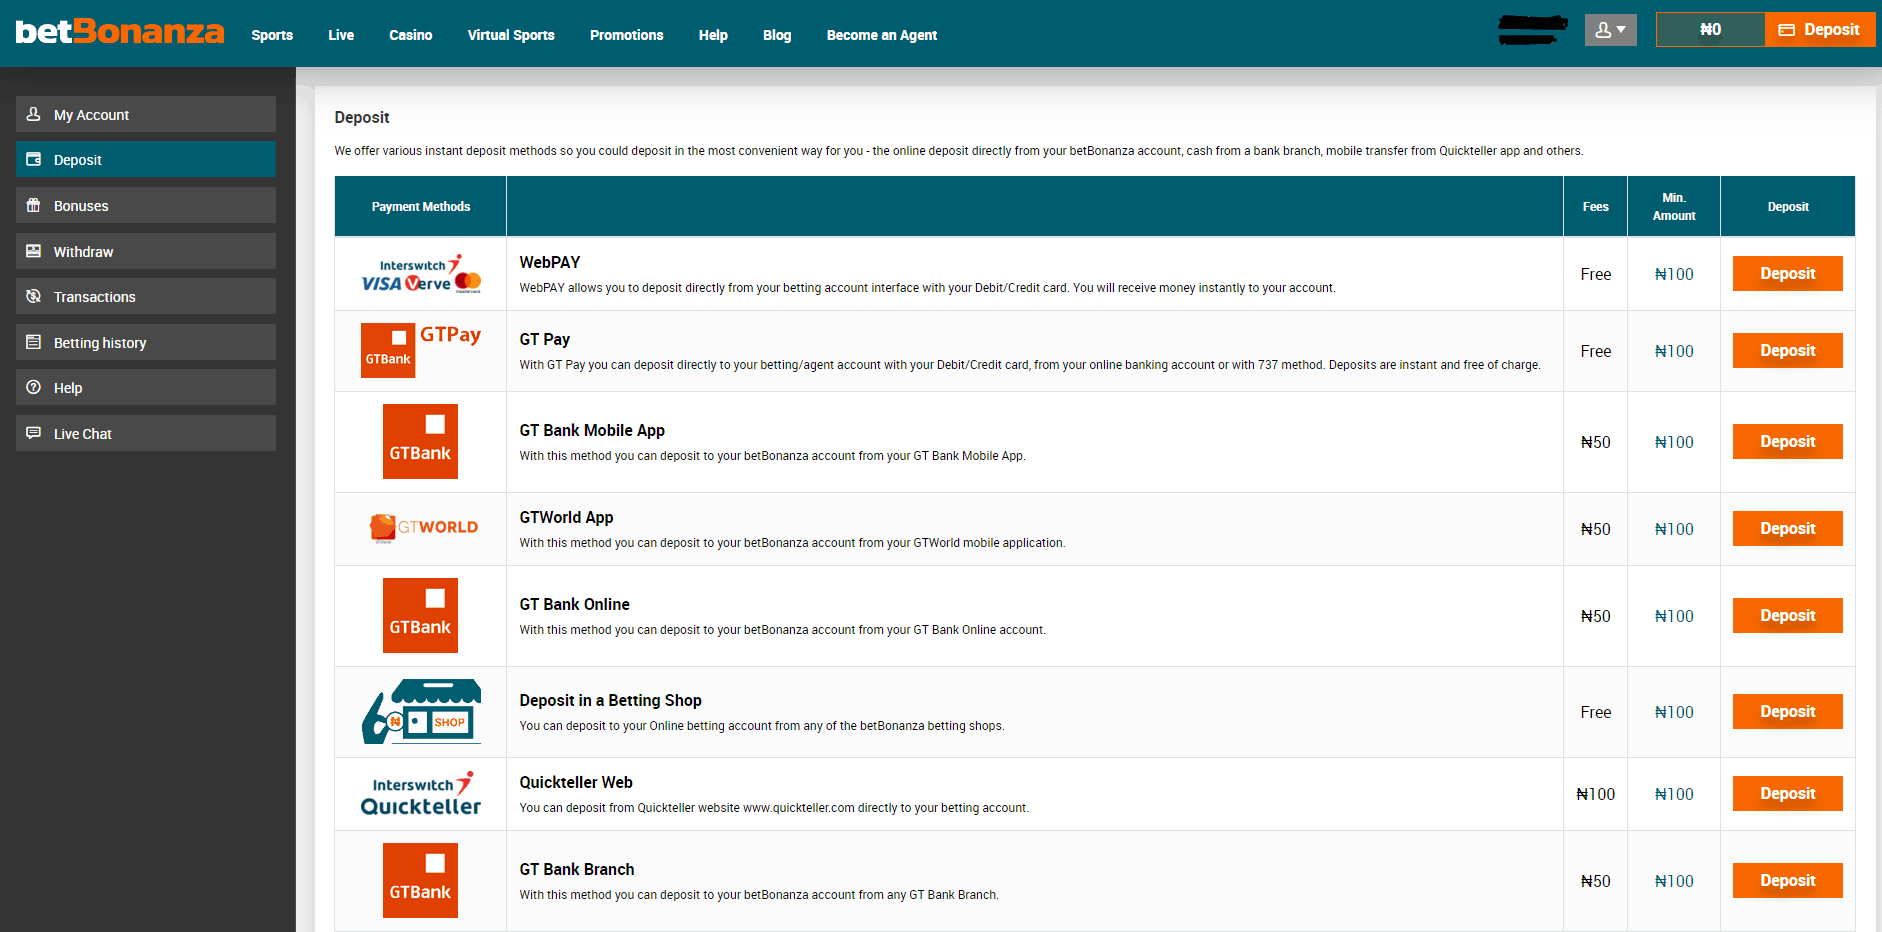Click the GTWorld logo
1882x932 pixels.
coord(423,528)
